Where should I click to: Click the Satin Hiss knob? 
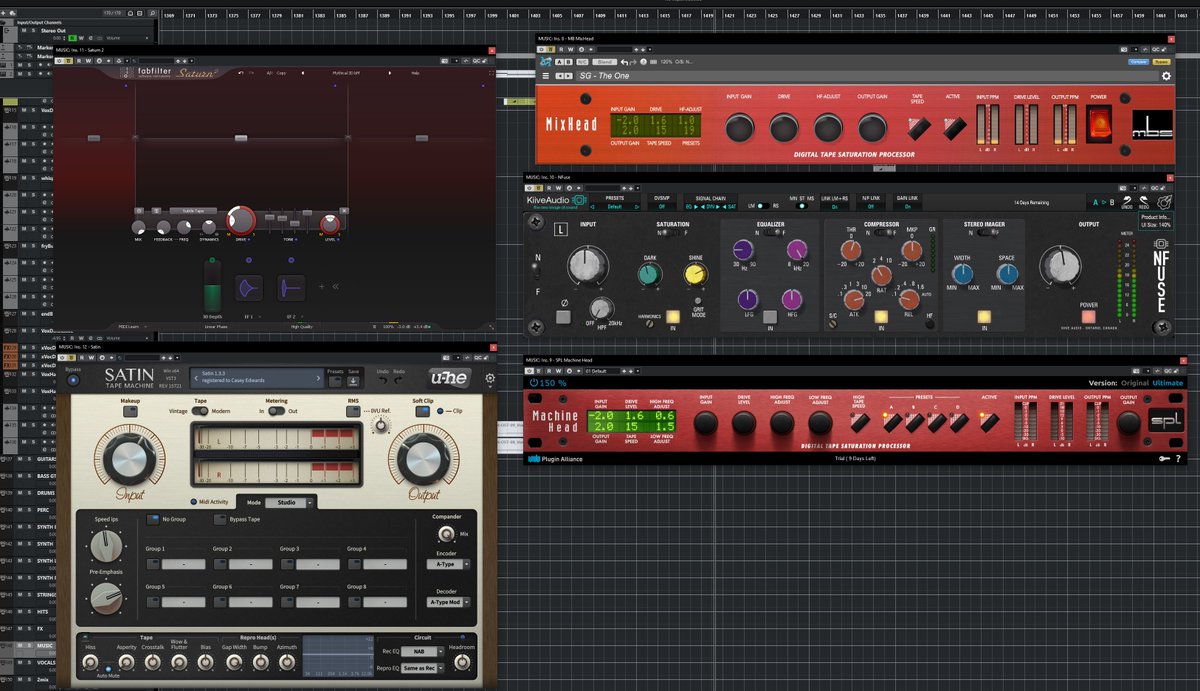(x=91, y=661)
